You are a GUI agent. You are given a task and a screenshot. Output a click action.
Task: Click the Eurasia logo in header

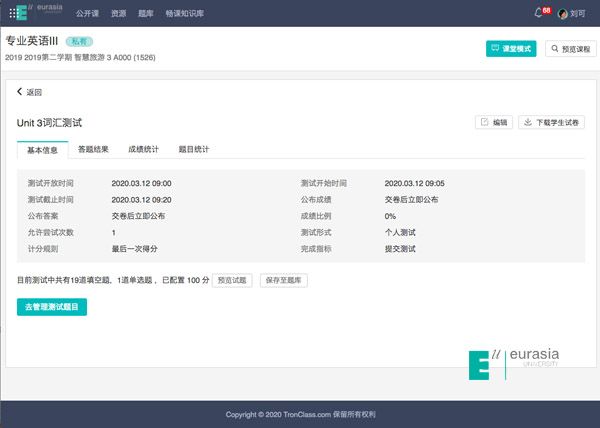[45, 12]
